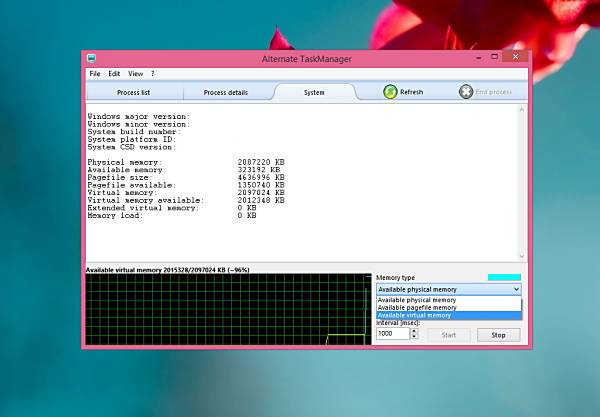This screenshot has height=417, width=600.
Task: Click the Memory load line
Action: pos(172,216)
